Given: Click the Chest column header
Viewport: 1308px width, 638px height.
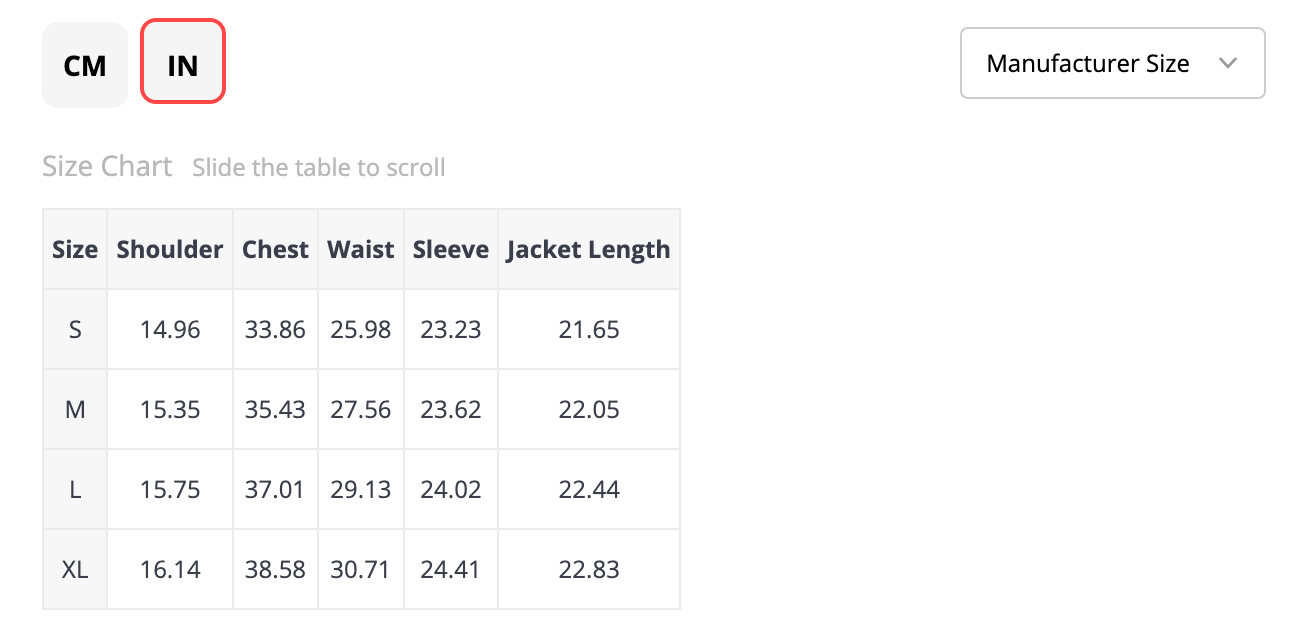Looking at the screenshot, I should pos(275,249).
